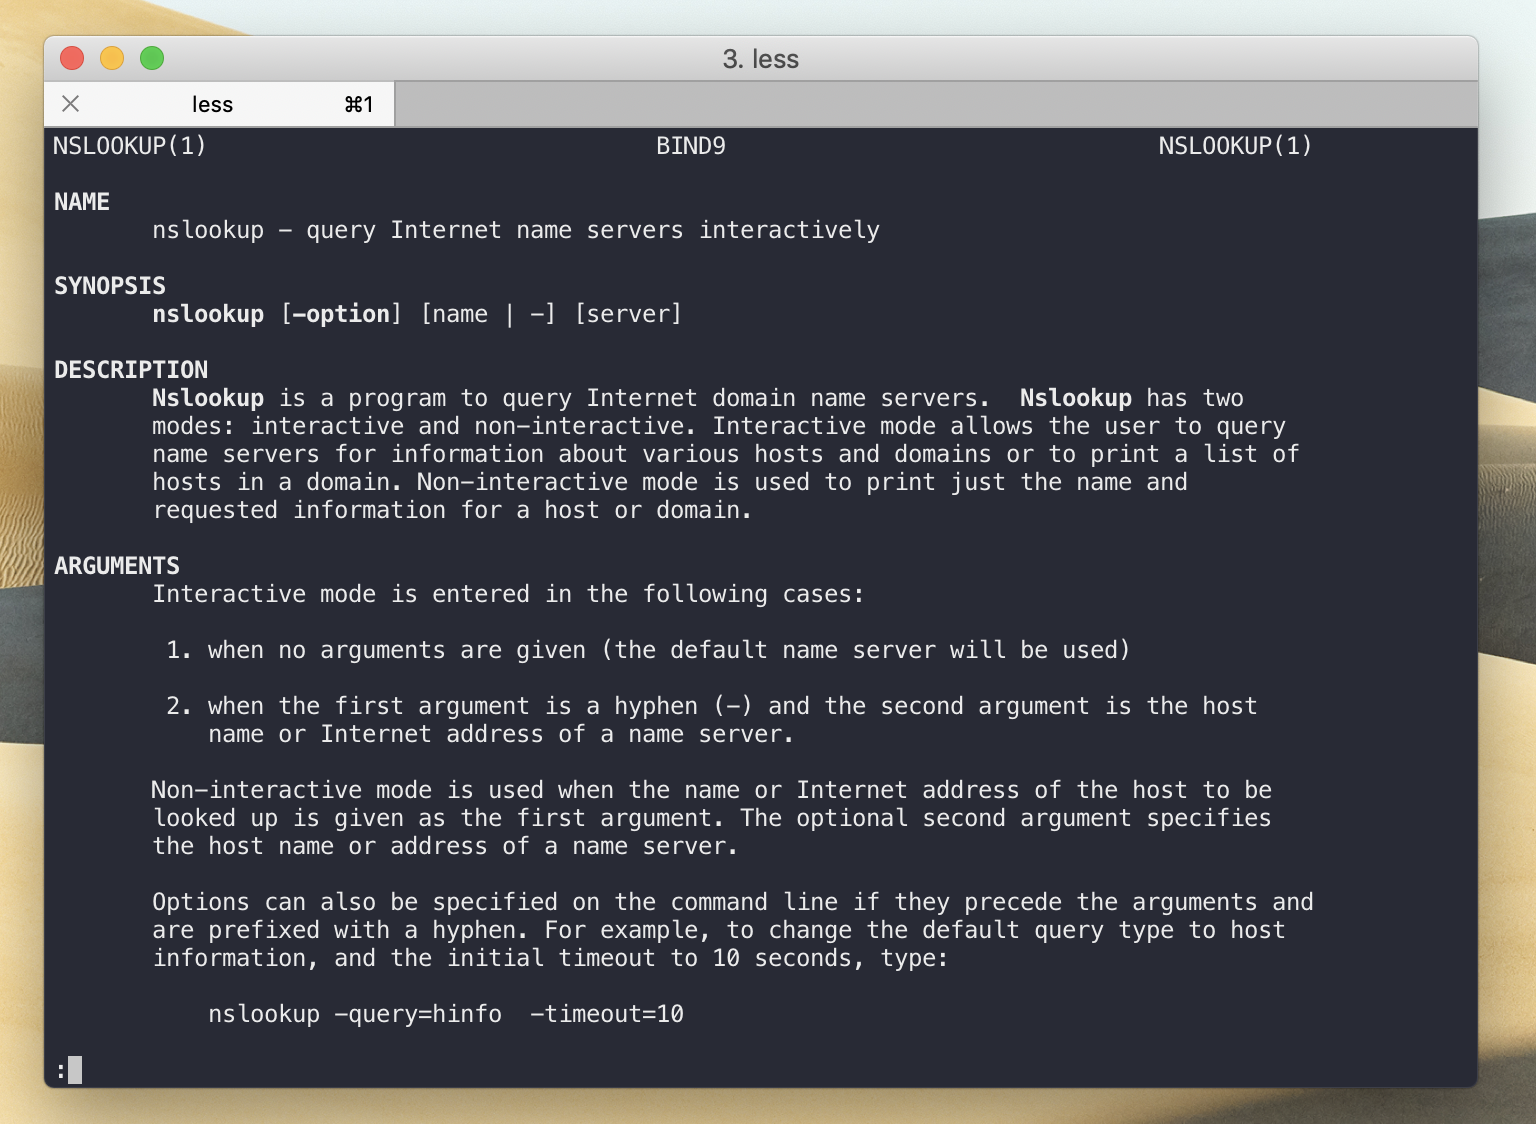Click the "3. less" window title
The width and height of the screenshot is (1536, 1124).
[x=760, y=59]
